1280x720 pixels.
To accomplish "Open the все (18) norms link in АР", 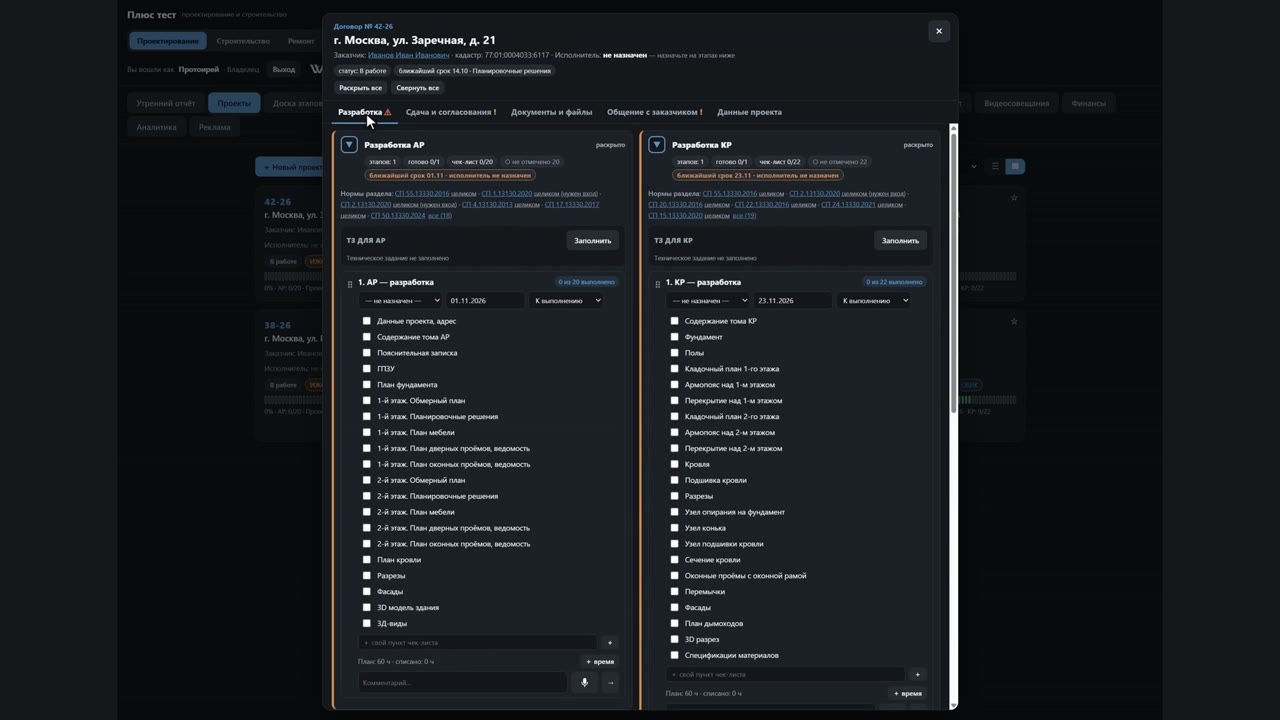I will (x=440, y=215).
